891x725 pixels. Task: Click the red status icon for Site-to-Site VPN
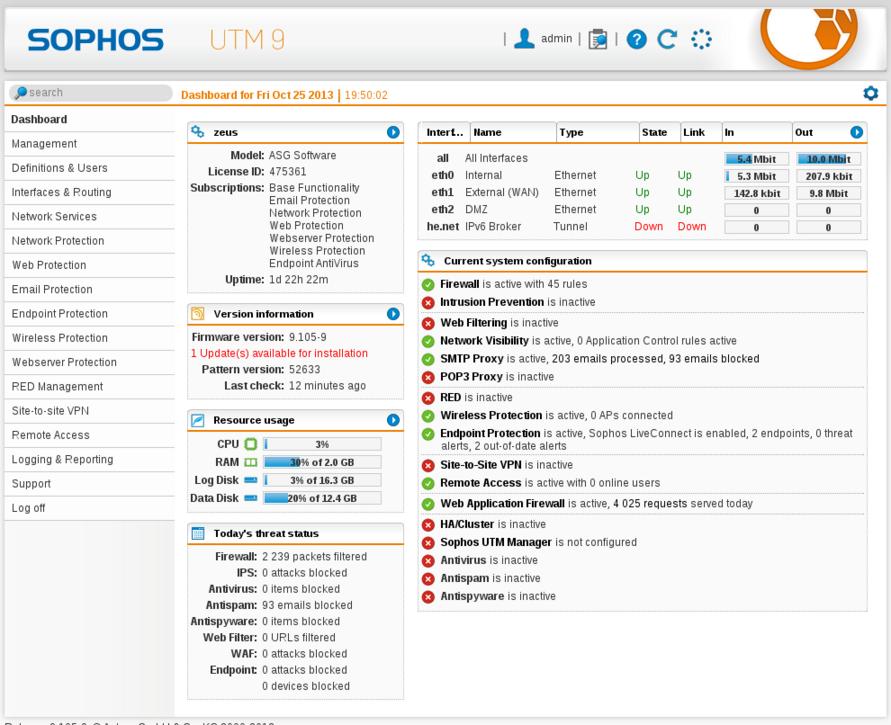click(x=428, y=466)
